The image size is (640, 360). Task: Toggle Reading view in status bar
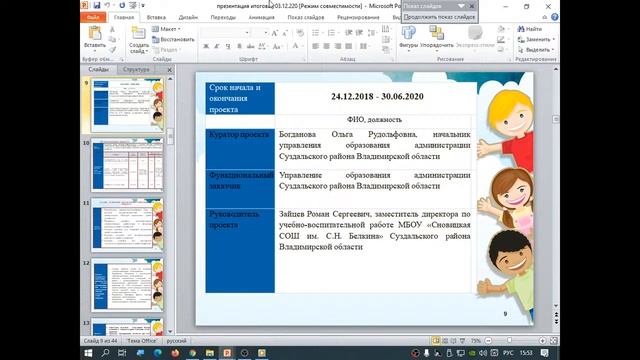(x=453, y=340)
